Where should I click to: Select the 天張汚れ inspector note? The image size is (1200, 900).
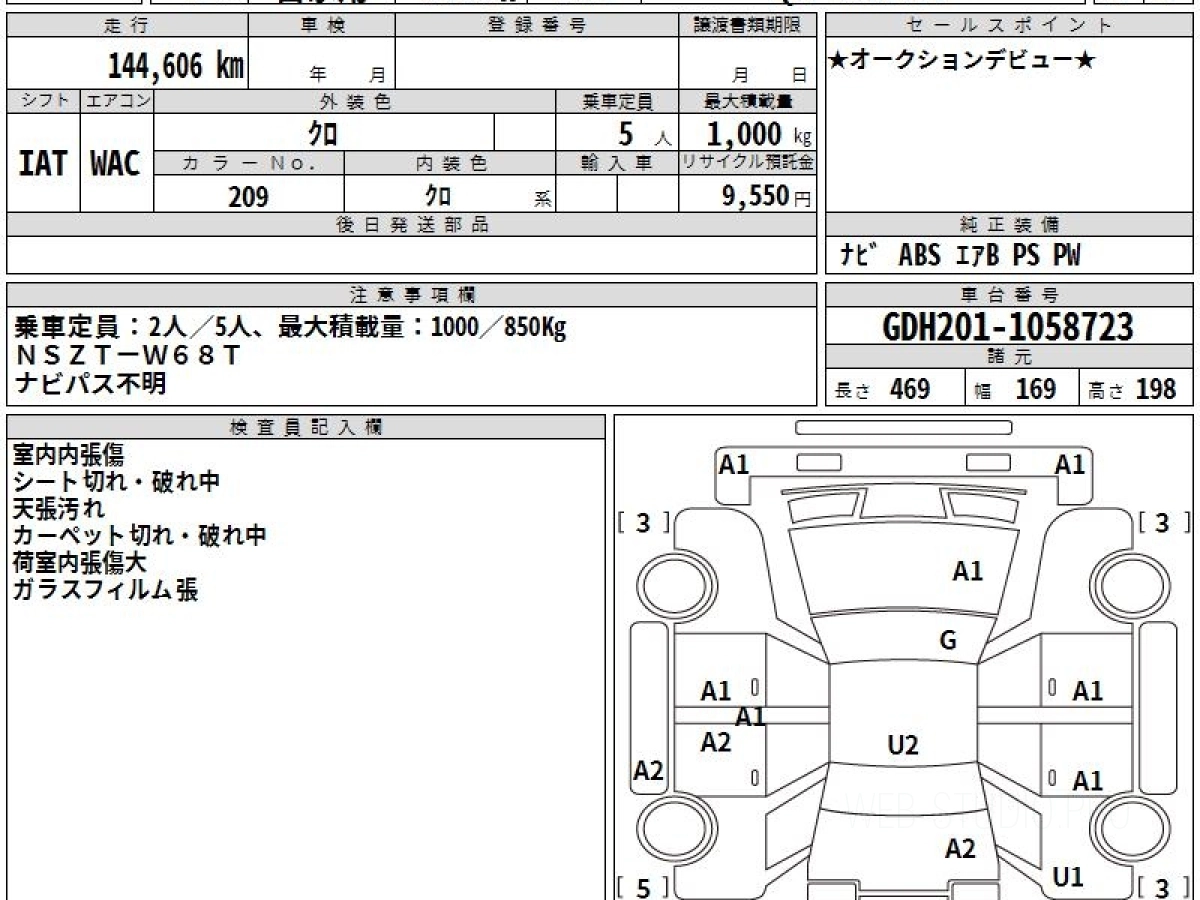(58, 509)
